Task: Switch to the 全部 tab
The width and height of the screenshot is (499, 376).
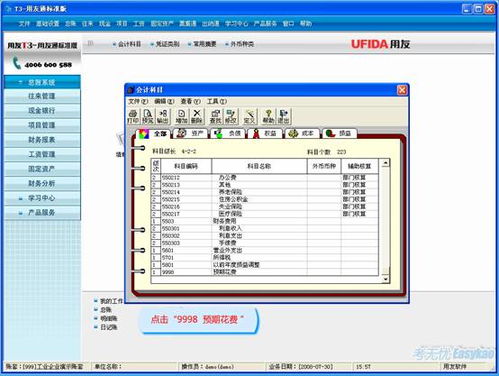Action: (x=154, y=134)
